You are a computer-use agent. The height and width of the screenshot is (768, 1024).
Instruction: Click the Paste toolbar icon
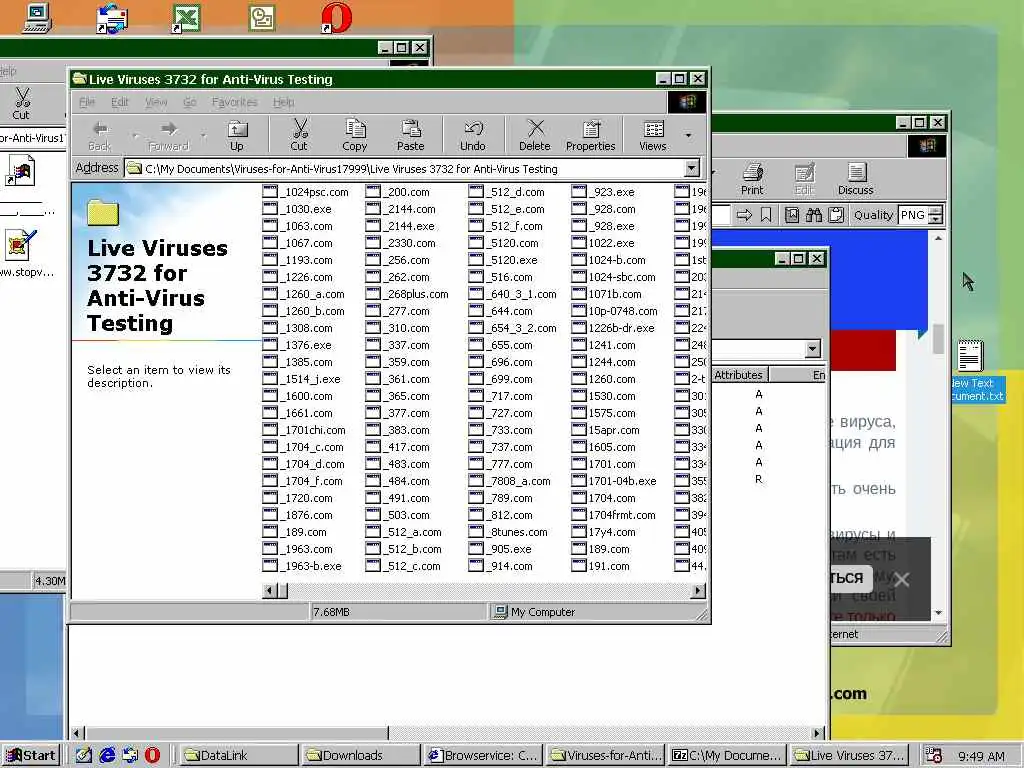(410, 135)
